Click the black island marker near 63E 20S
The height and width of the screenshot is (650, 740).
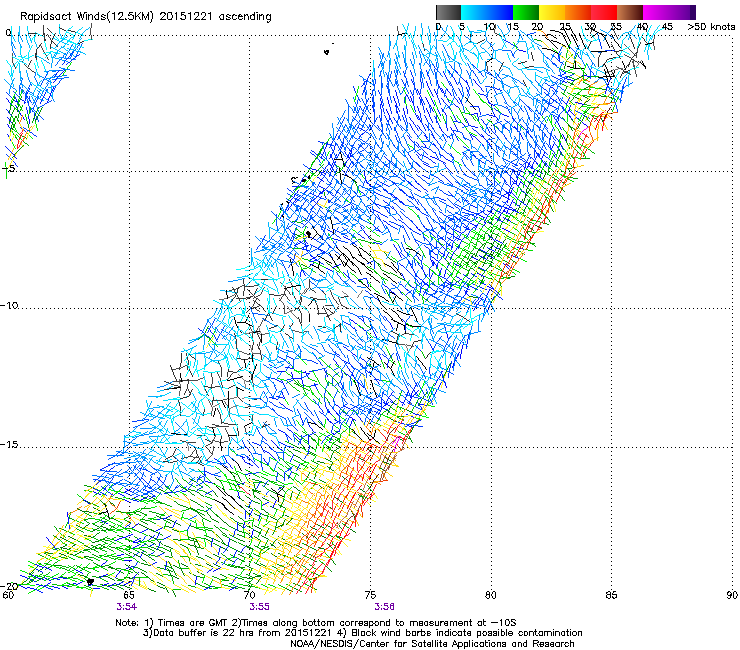coord(90,582)
